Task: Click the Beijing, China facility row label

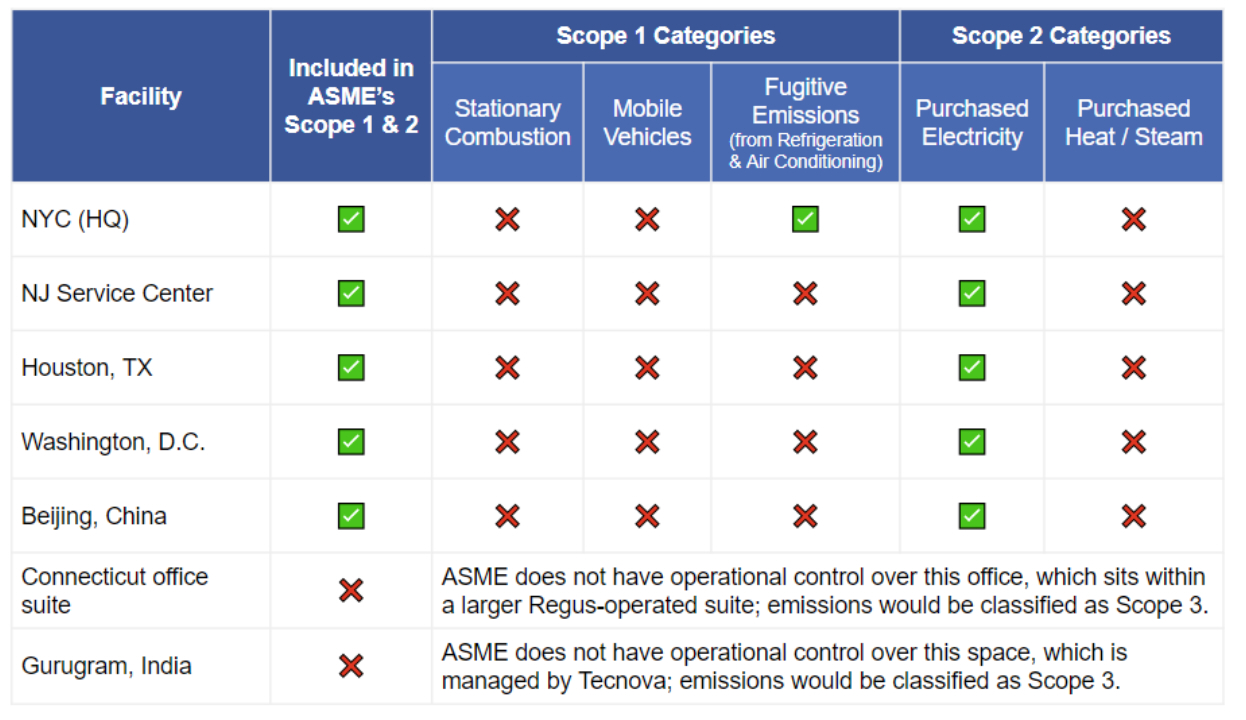Action: pyautogui.click(x=94, y=516)
